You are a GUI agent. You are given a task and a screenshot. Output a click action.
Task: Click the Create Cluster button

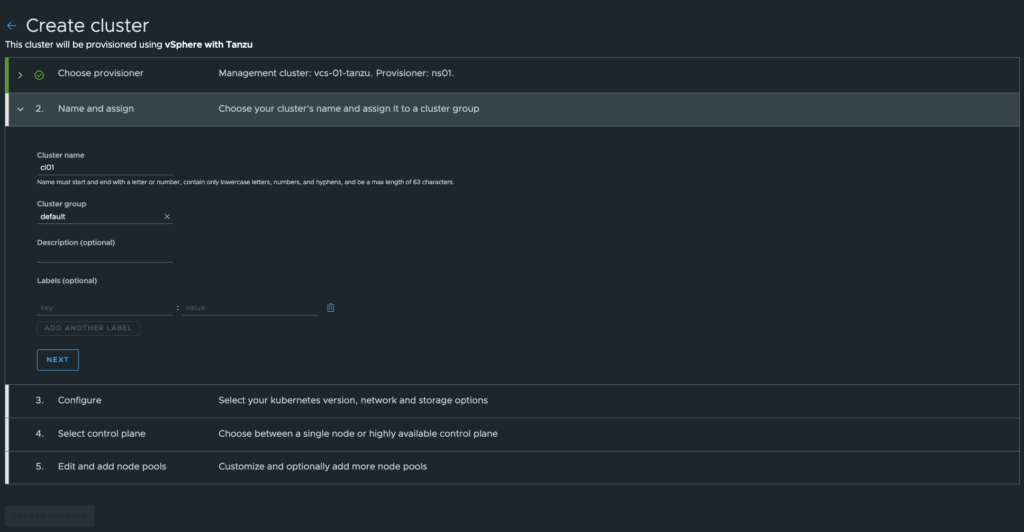coord(50,516)
